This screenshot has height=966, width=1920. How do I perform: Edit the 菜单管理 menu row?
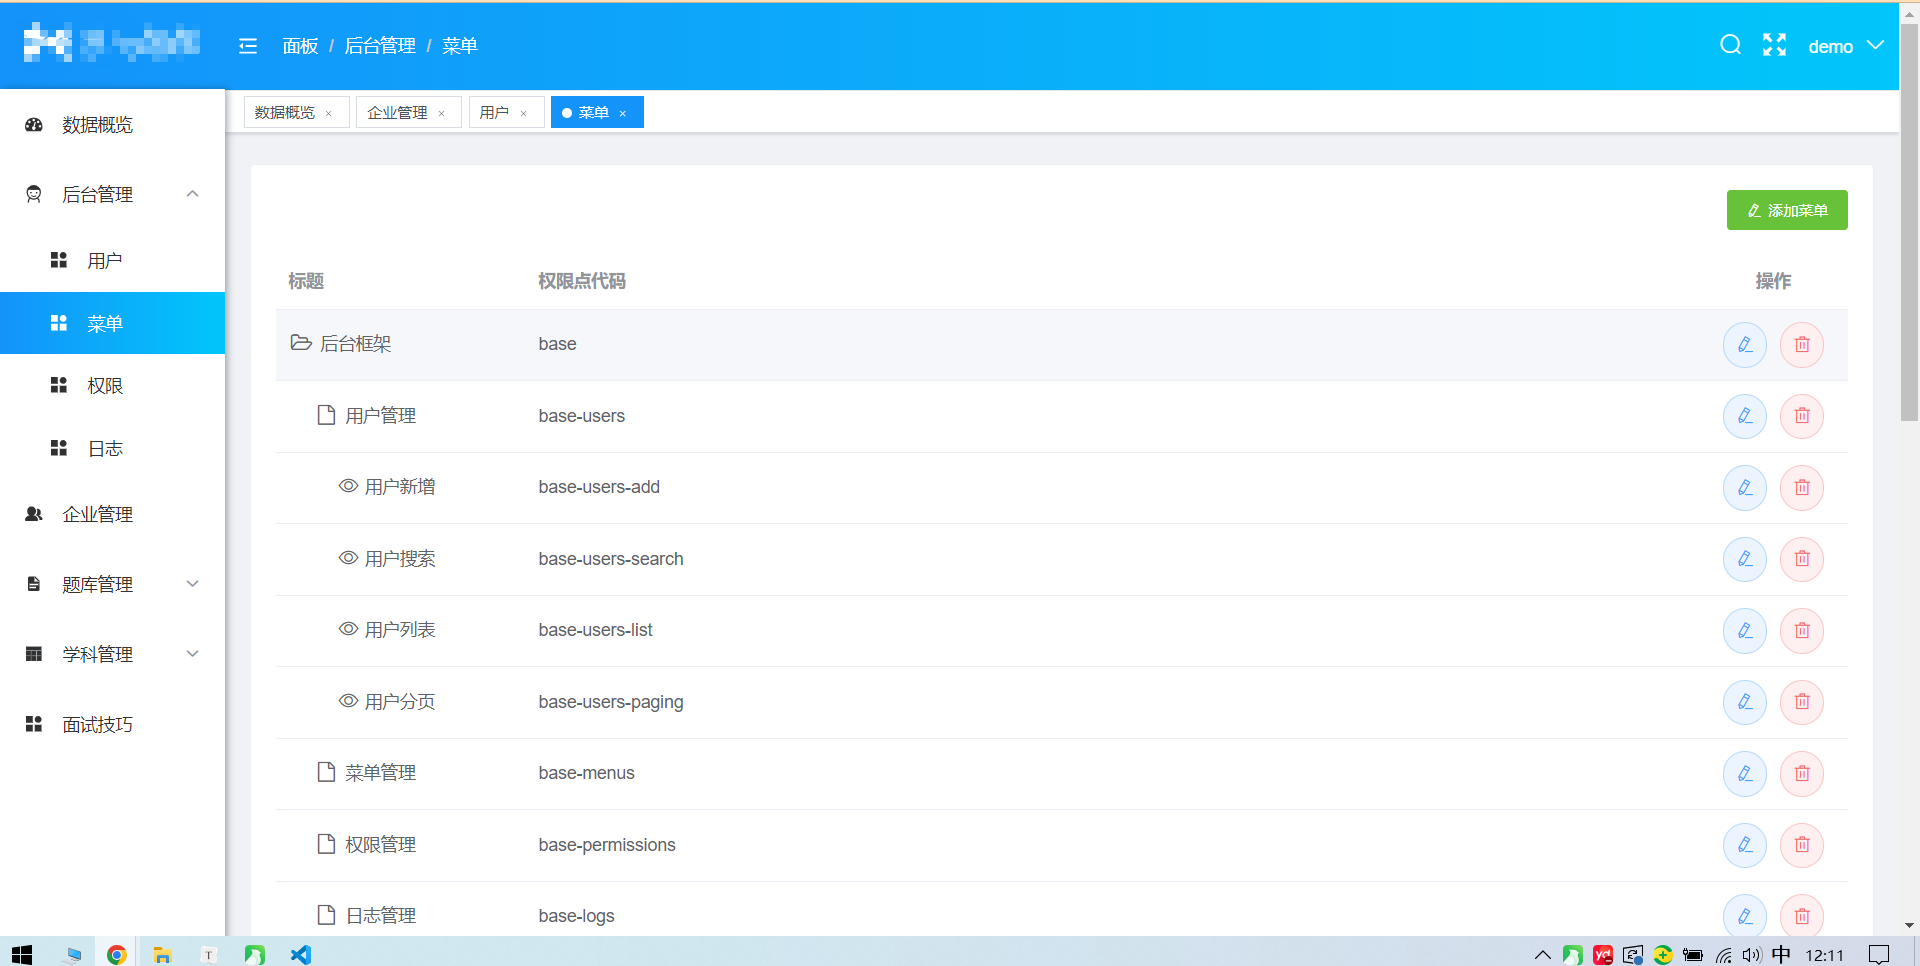click(1745, 774)
